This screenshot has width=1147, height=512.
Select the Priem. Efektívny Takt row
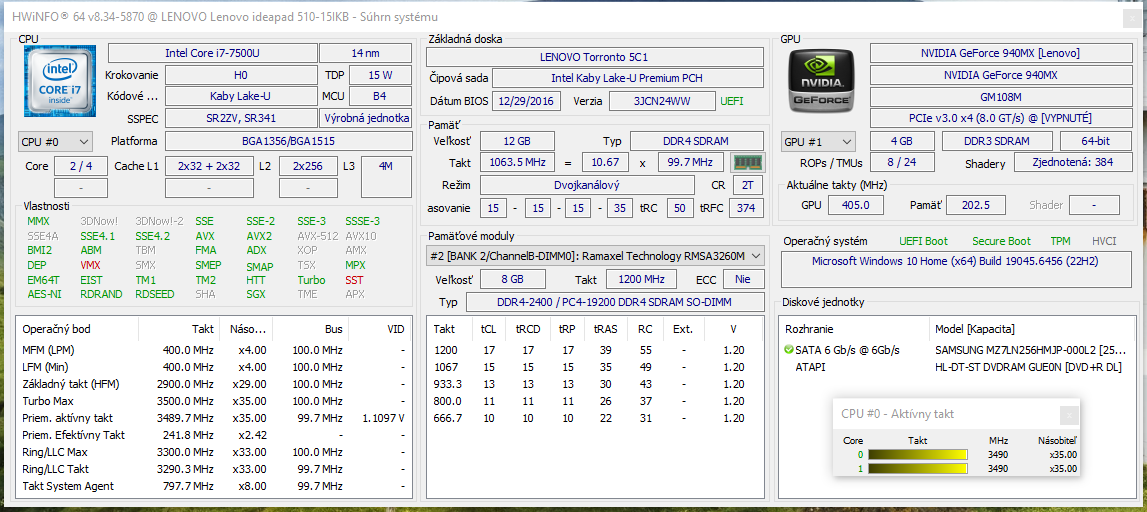212,435
